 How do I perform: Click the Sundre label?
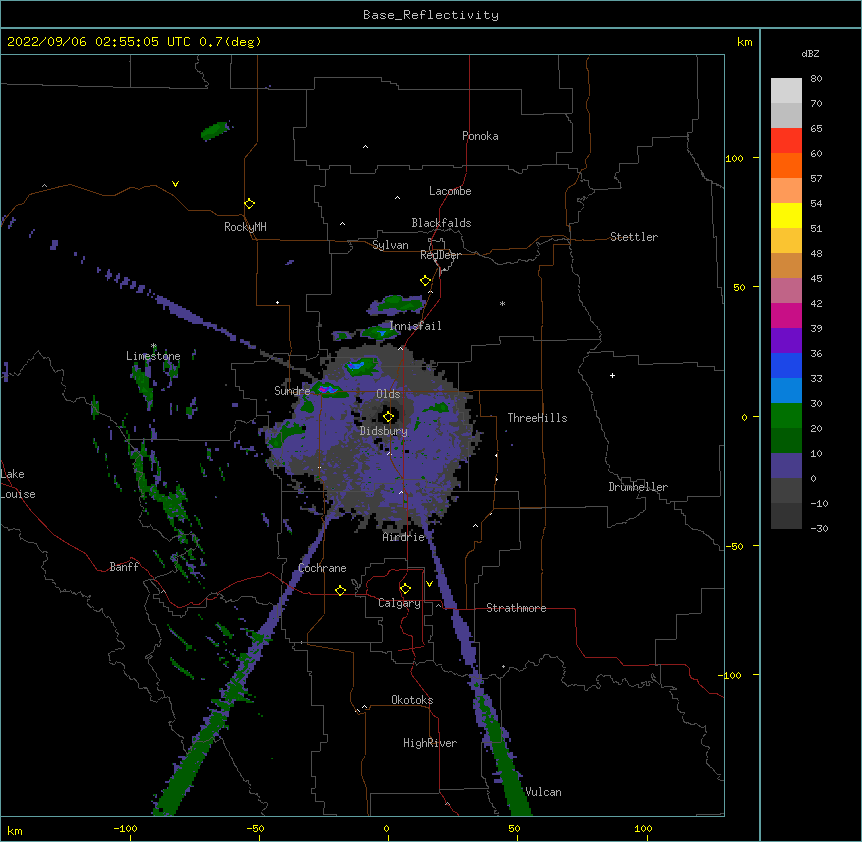[292, 391]
